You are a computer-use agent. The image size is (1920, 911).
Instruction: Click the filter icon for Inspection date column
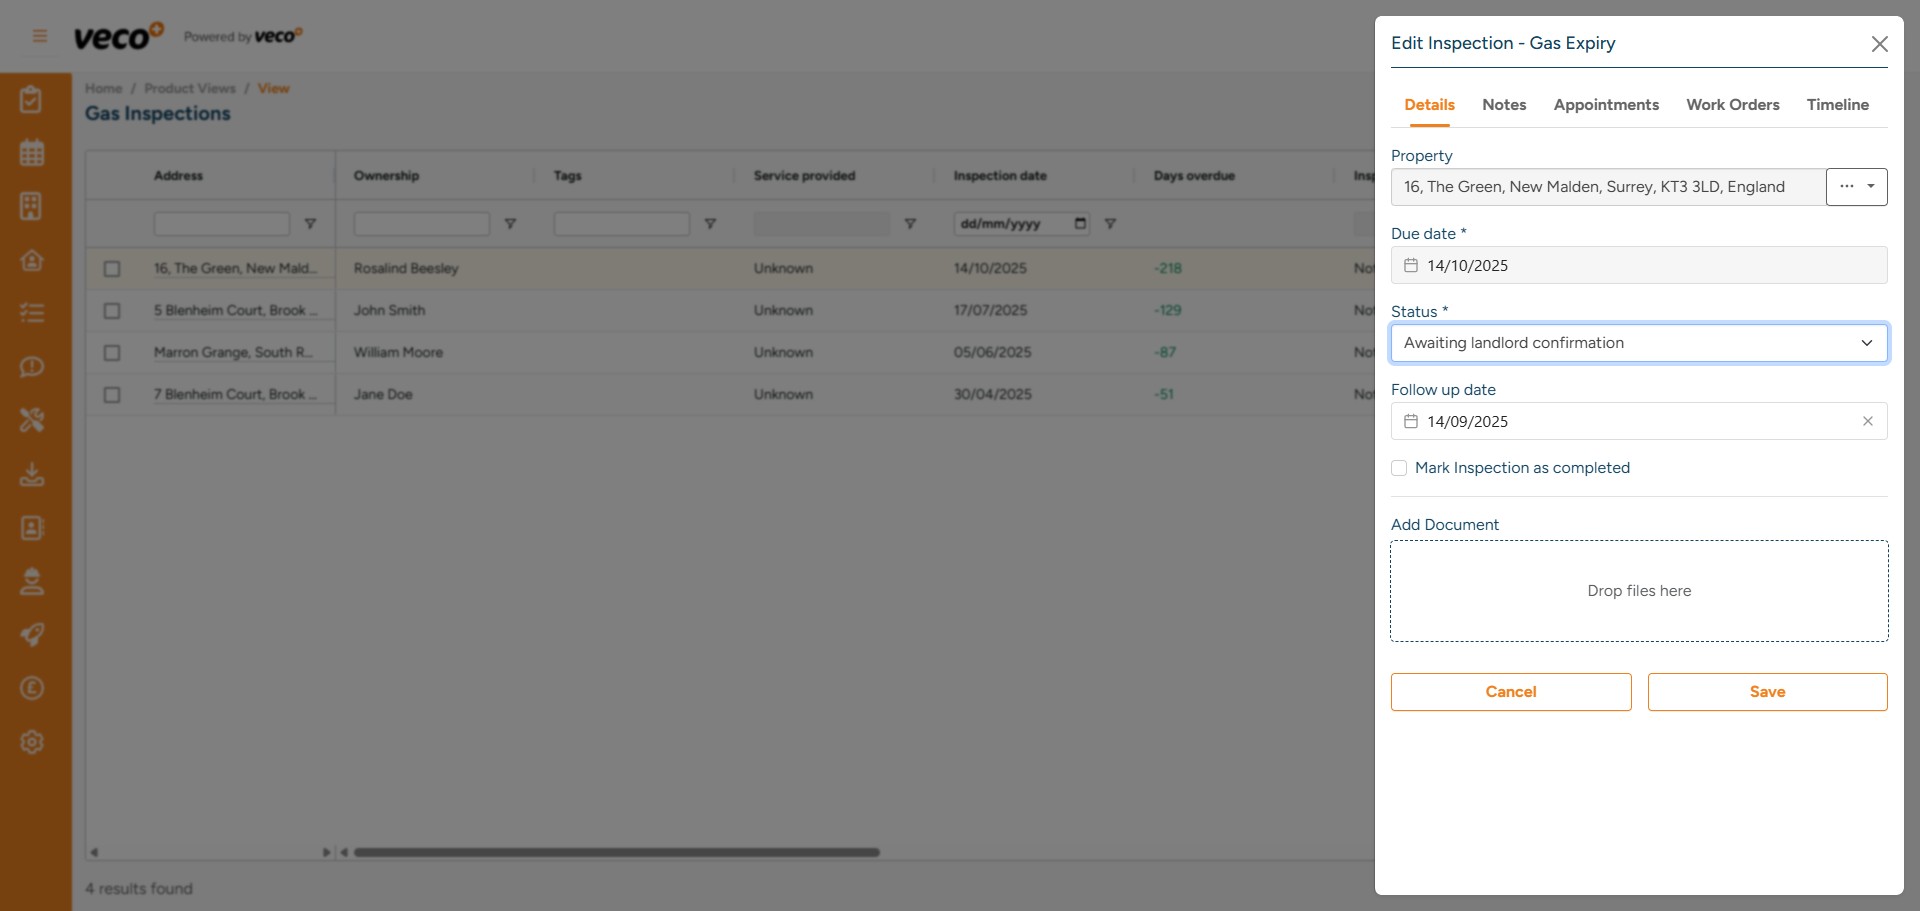point(1110,224)
